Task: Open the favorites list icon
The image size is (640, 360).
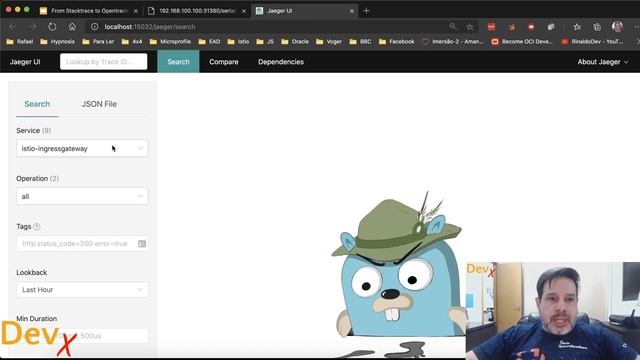Action: click(x=577, y=27)
